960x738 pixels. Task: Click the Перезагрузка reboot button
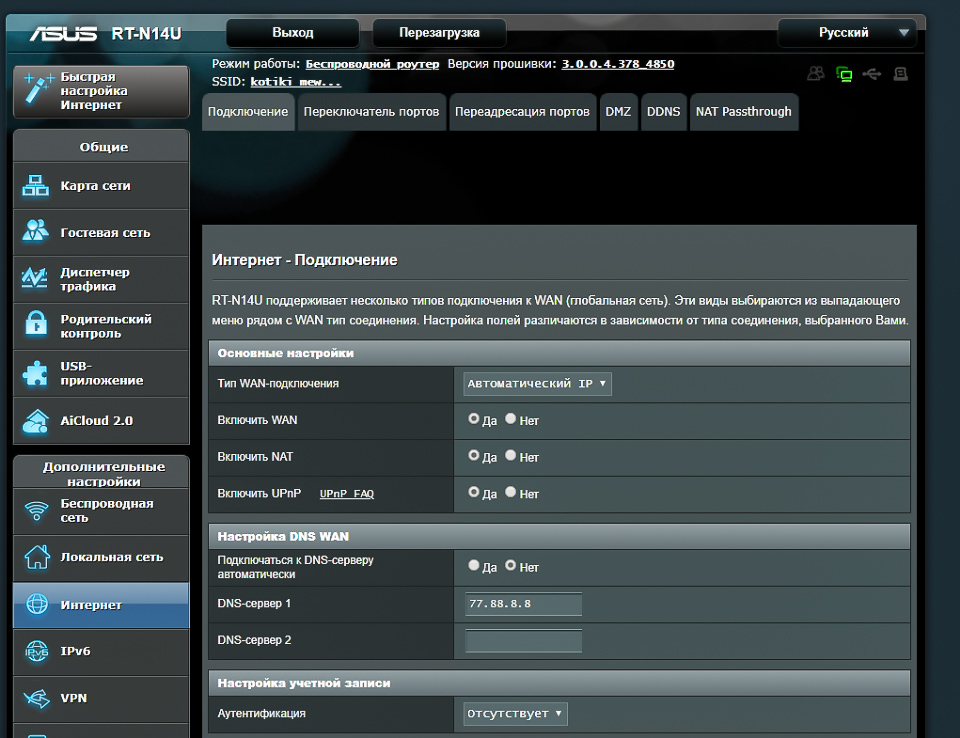tap(439, 33)
